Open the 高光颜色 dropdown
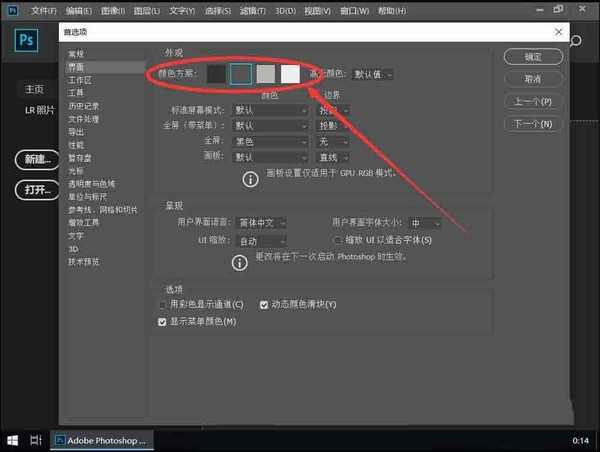600x452 pixels. pyautogui.click(x=375, y=74)
